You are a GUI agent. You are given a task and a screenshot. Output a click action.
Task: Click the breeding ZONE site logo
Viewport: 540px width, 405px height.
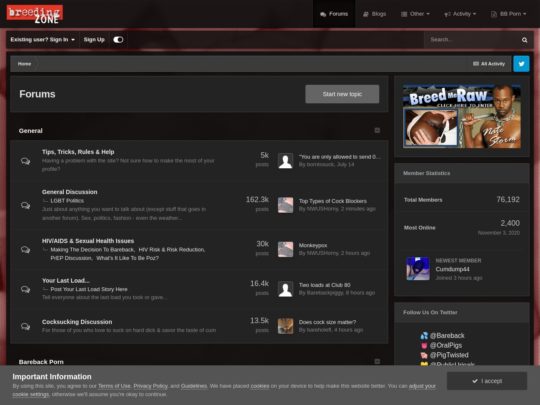[35, 14]
